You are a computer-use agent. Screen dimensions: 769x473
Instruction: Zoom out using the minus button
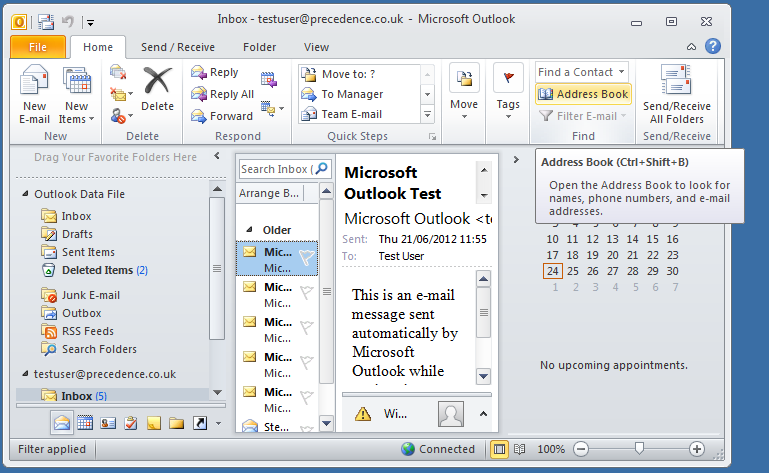click(x=581, y=449)
